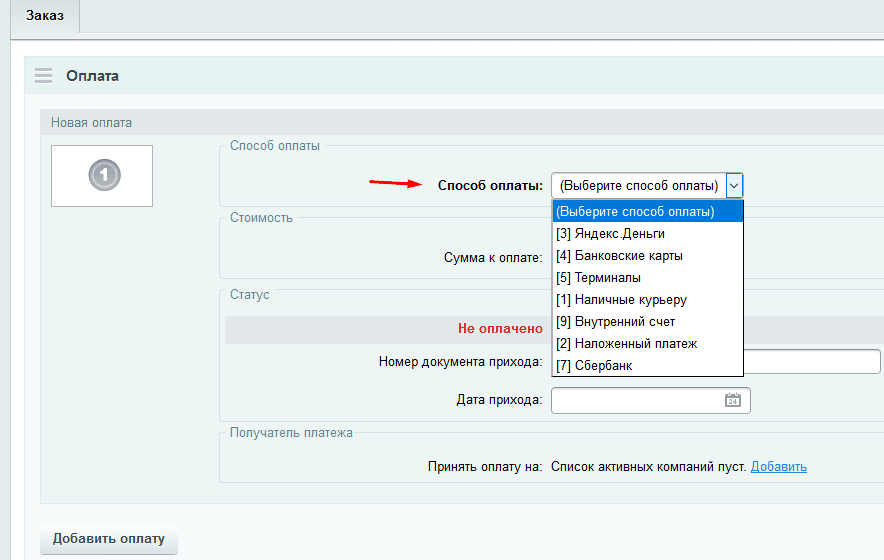This screenshot has height=560, width=884.
Task: Click the Номер документа прихода input field
Action: pos(811,361)
